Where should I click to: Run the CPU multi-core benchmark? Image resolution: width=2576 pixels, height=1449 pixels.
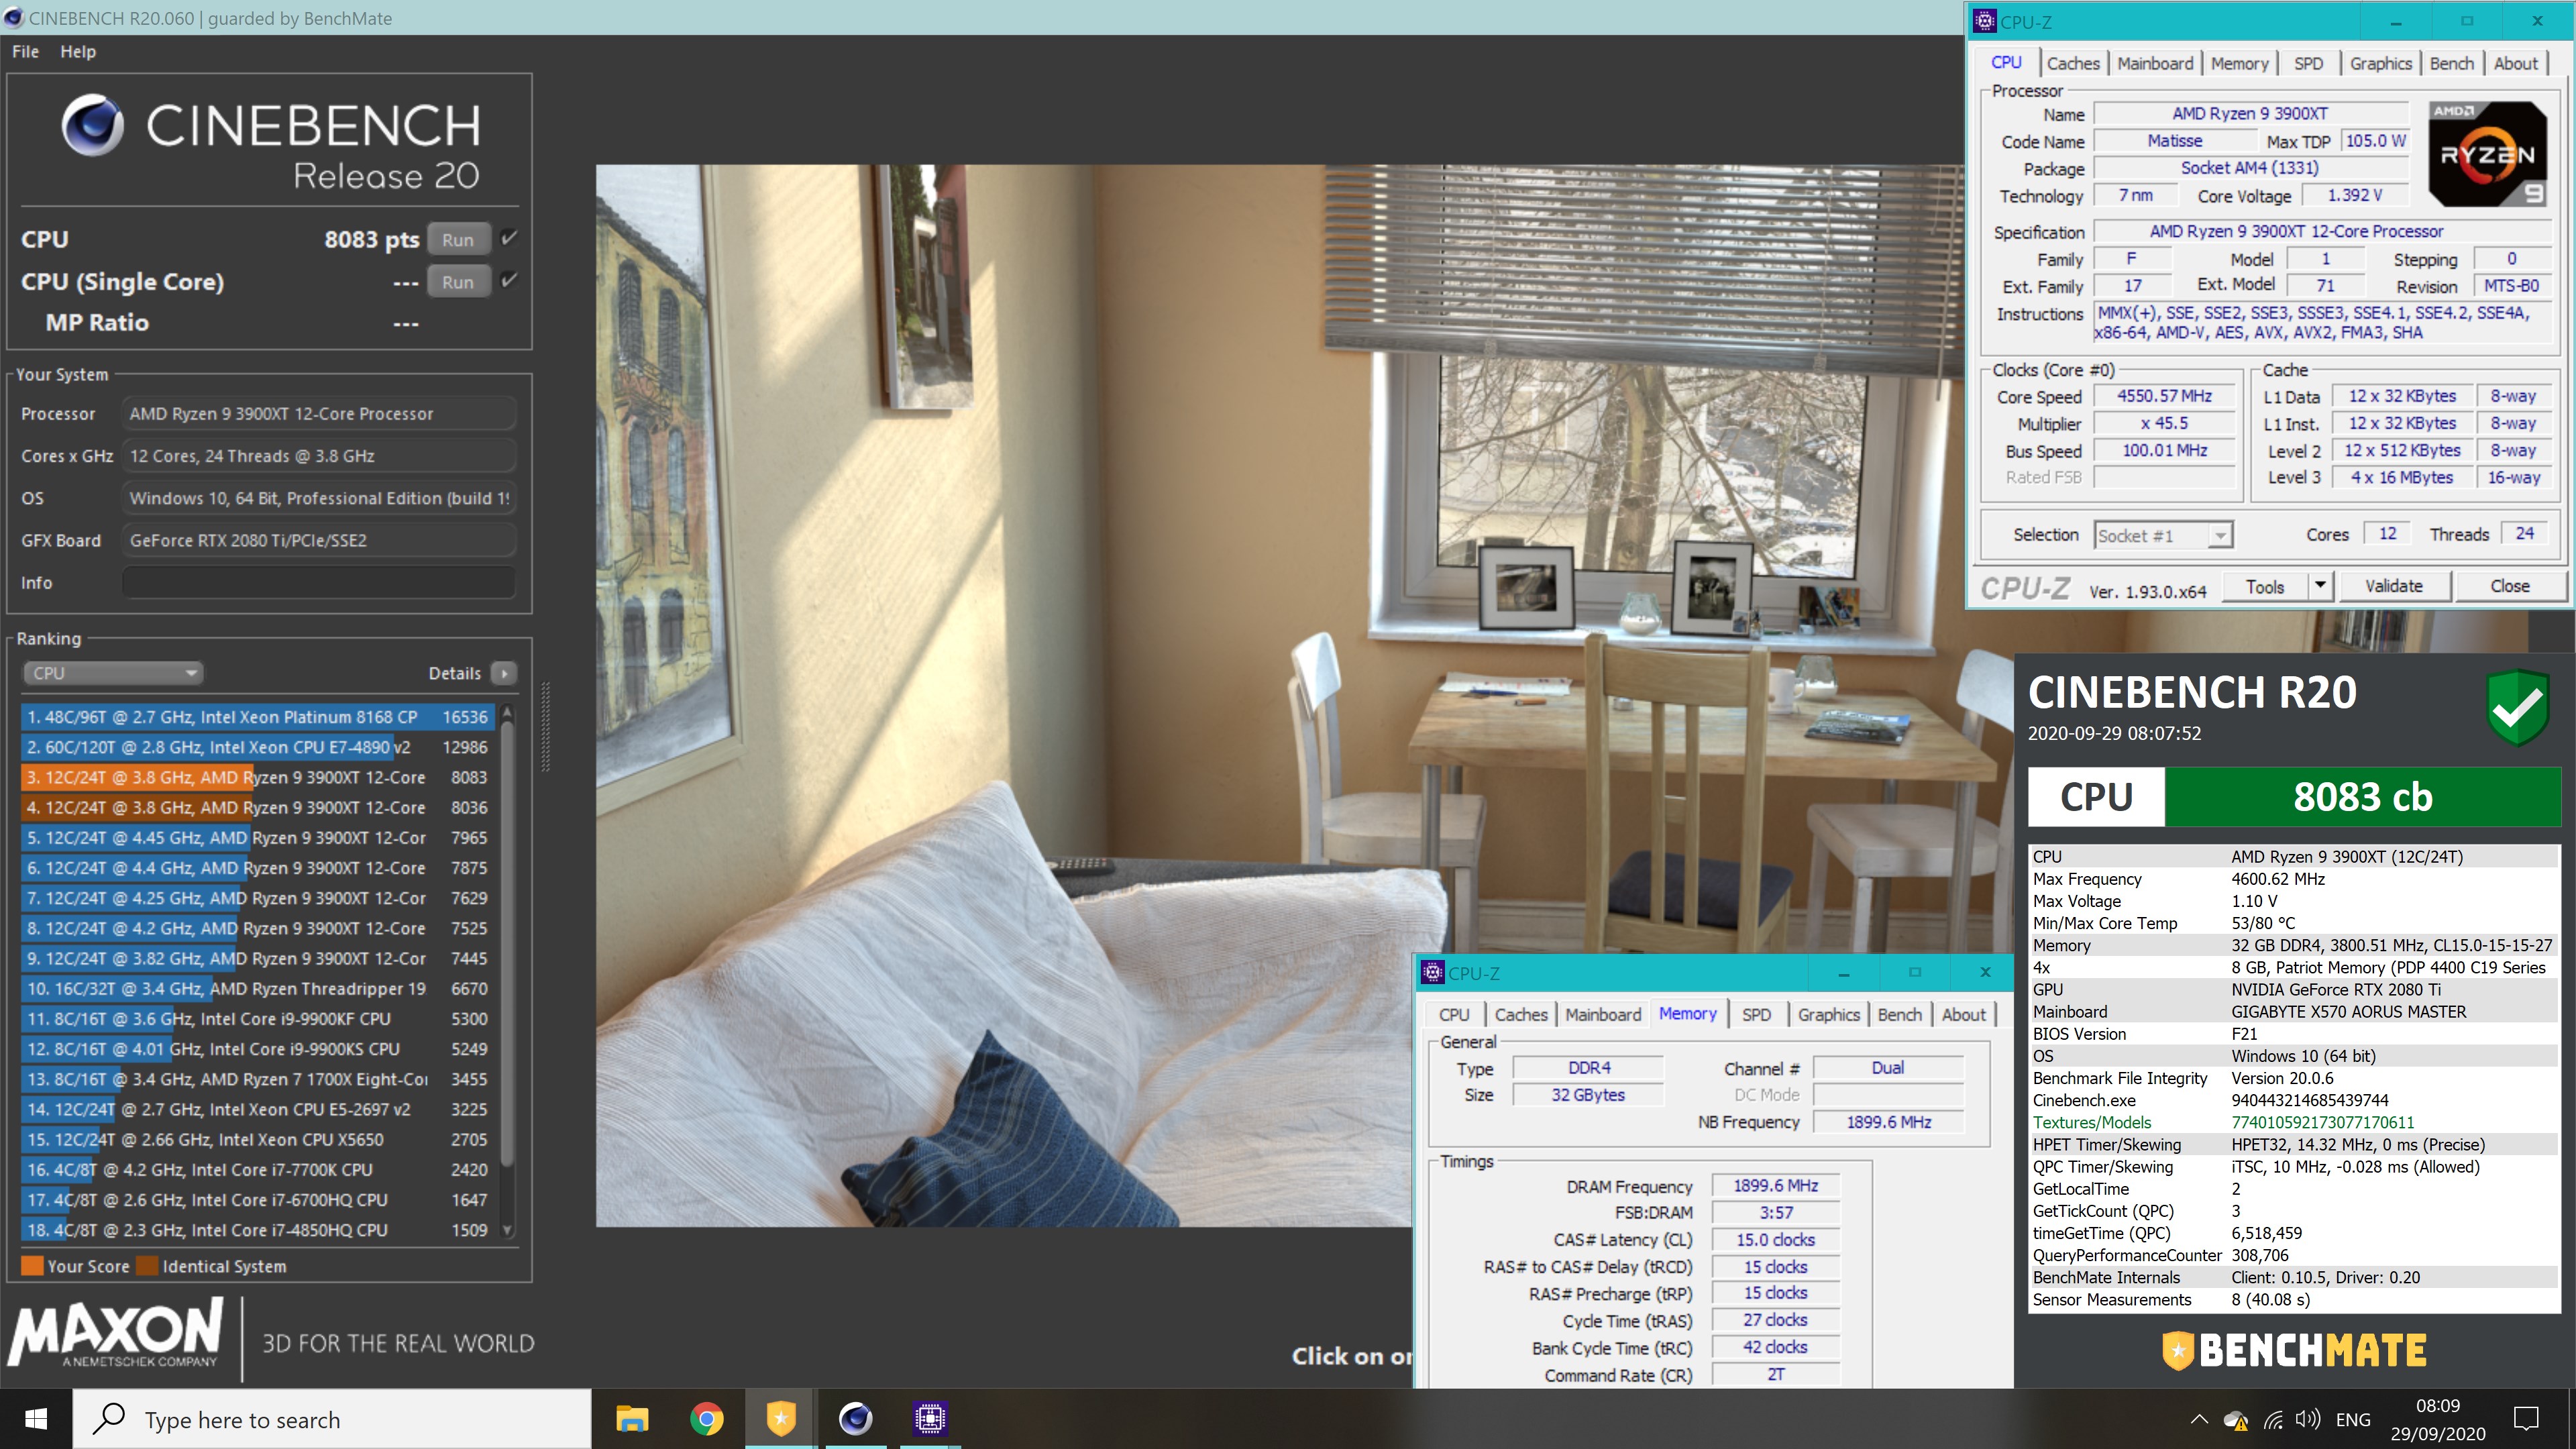[x=458, y=240]
